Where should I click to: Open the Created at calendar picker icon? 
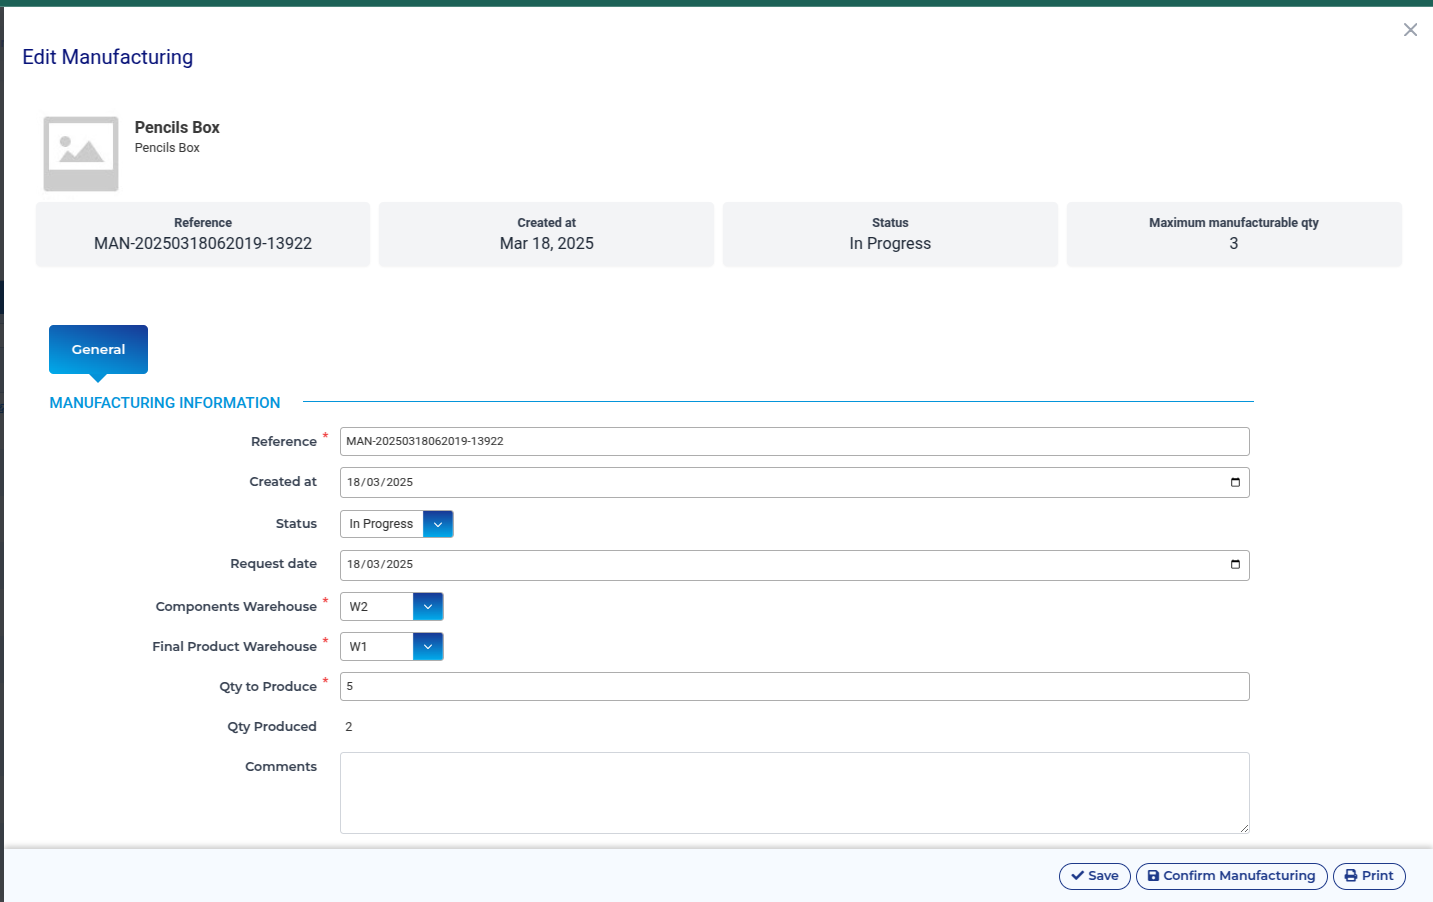point(1235,482)
